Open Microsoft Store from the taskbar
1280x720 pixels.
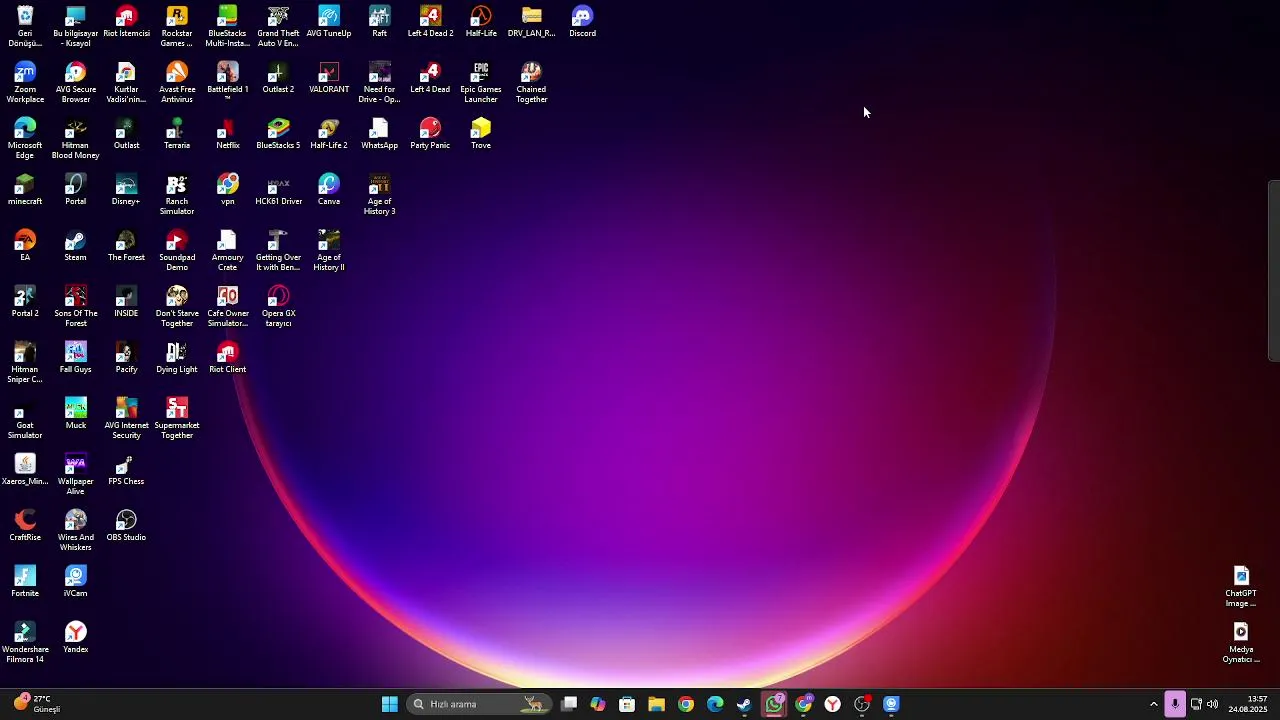(x=627, y=704)
